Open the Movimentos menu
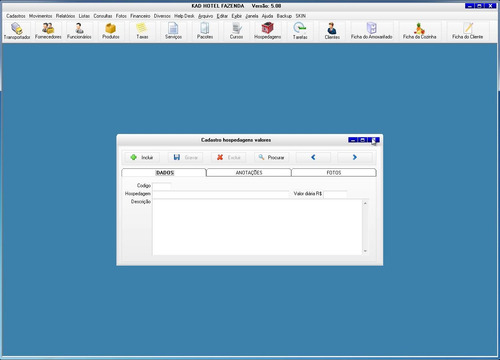500x360 pixels. click(x=41, y=16)
